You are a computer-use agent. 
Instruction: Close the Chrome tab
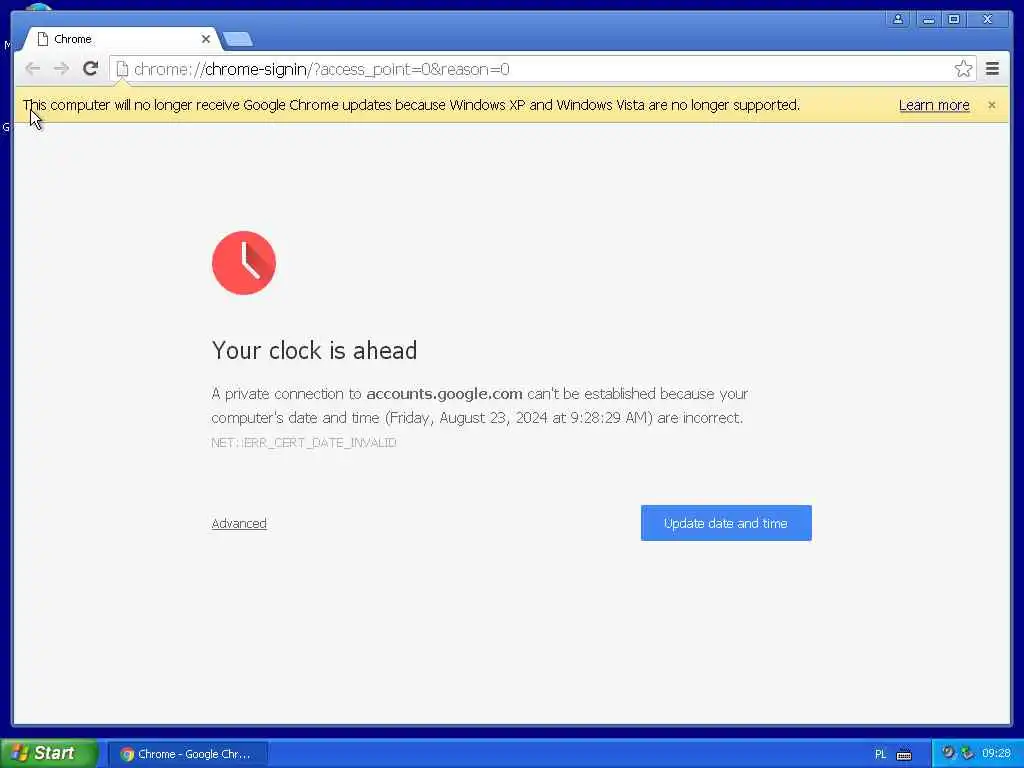(x=206, y=39)
